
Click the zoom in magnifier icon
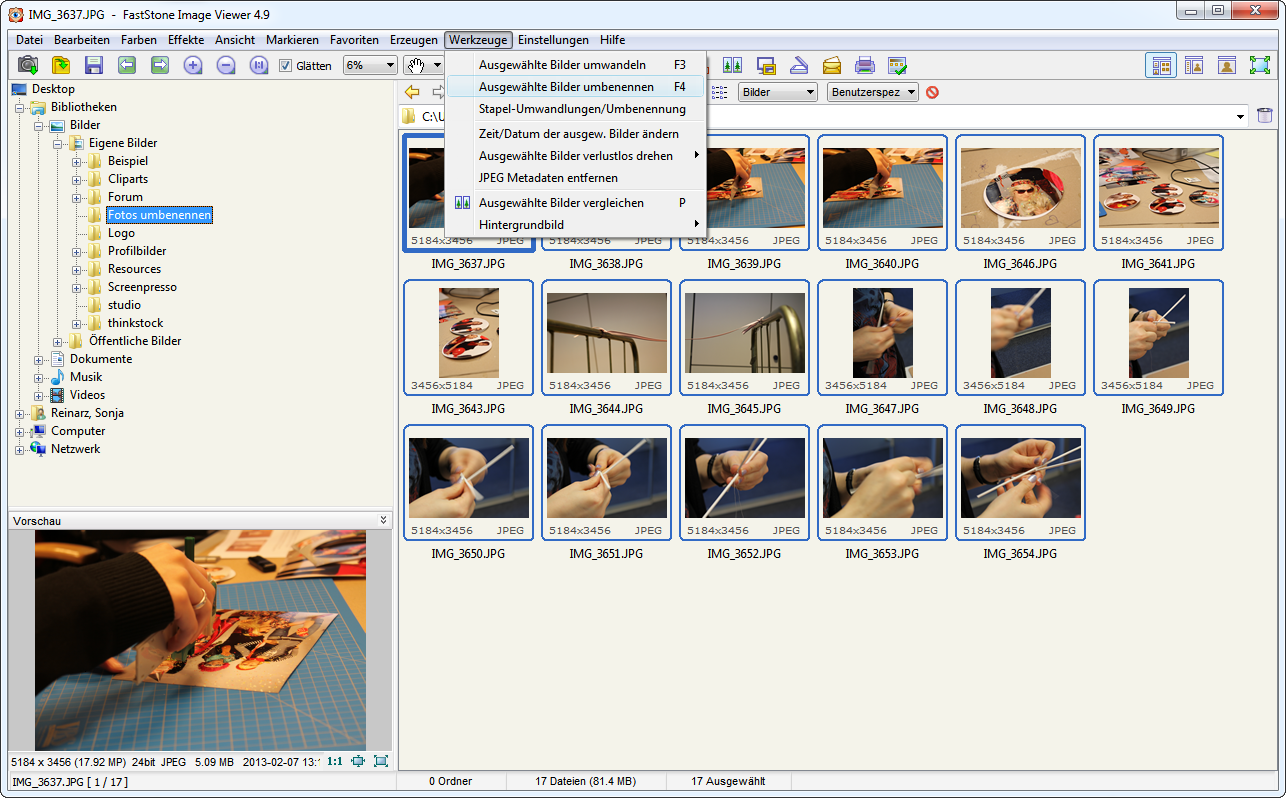[193, 65]
